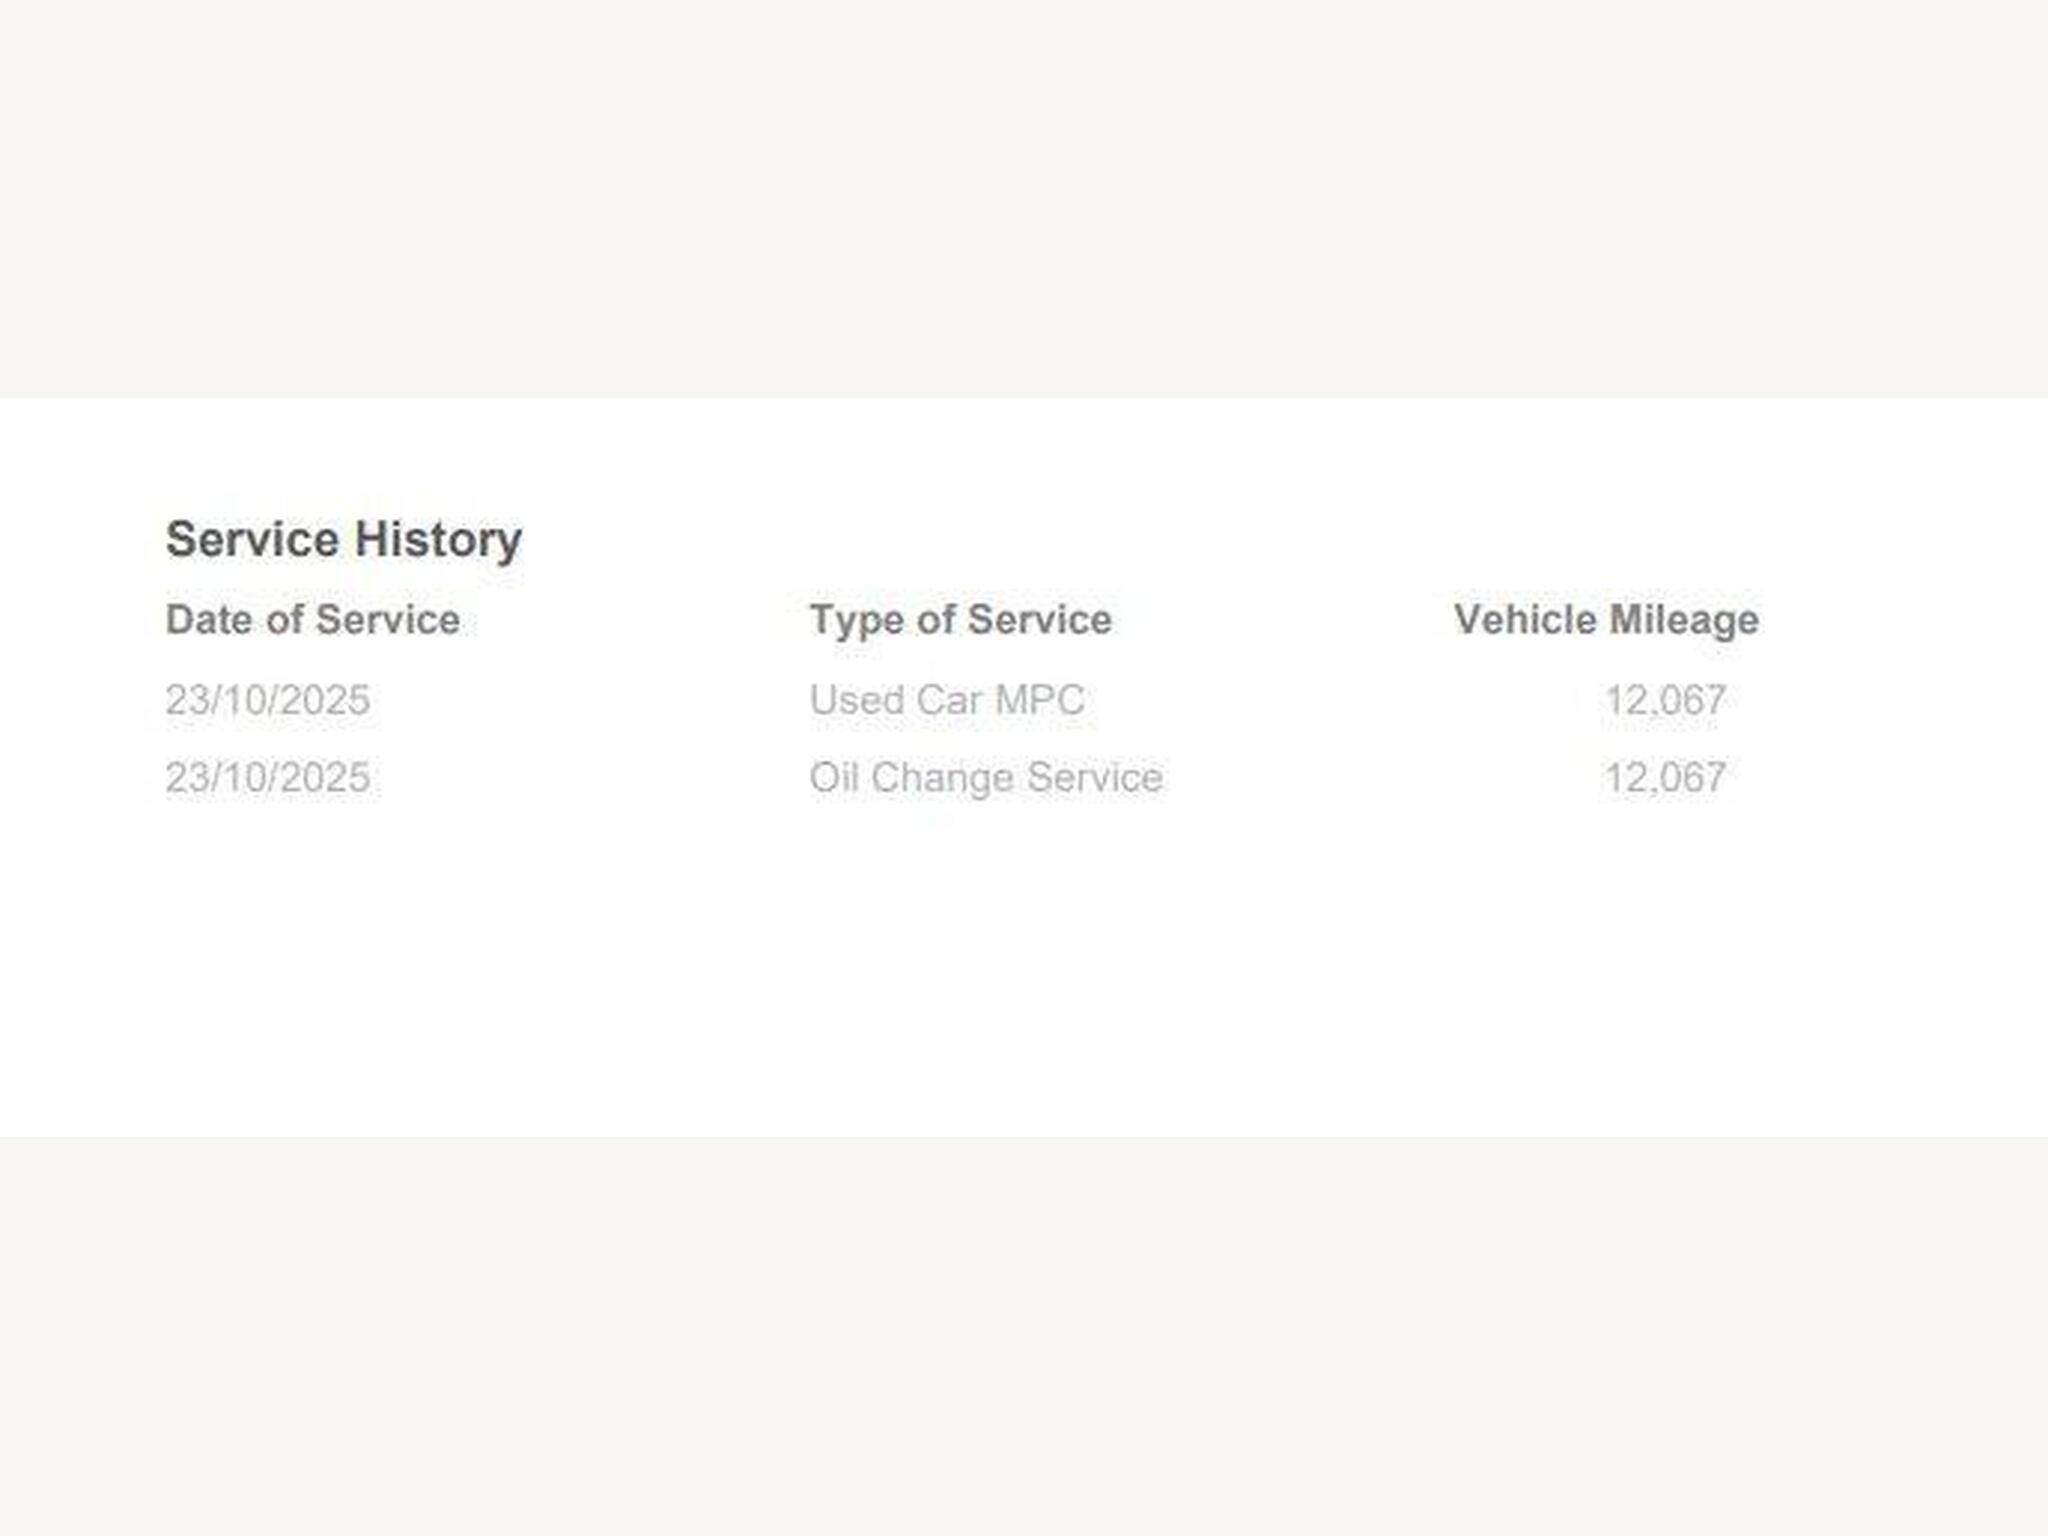The width and height of the screenshot is (2048, 1536).
Task: Click the mileage in the Oil Change Service row
Action: coord(1665,778)
